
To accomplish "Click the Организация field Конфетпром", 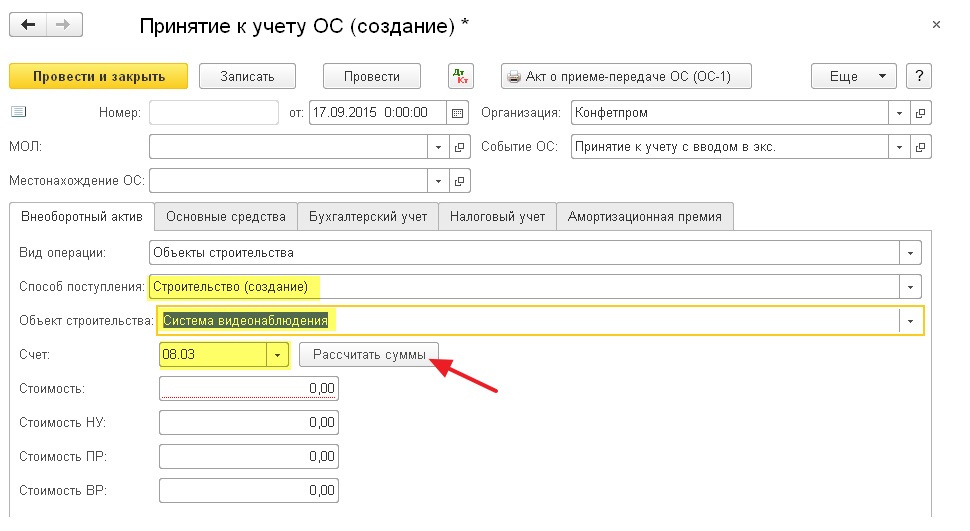I will (x=730, y=113).
